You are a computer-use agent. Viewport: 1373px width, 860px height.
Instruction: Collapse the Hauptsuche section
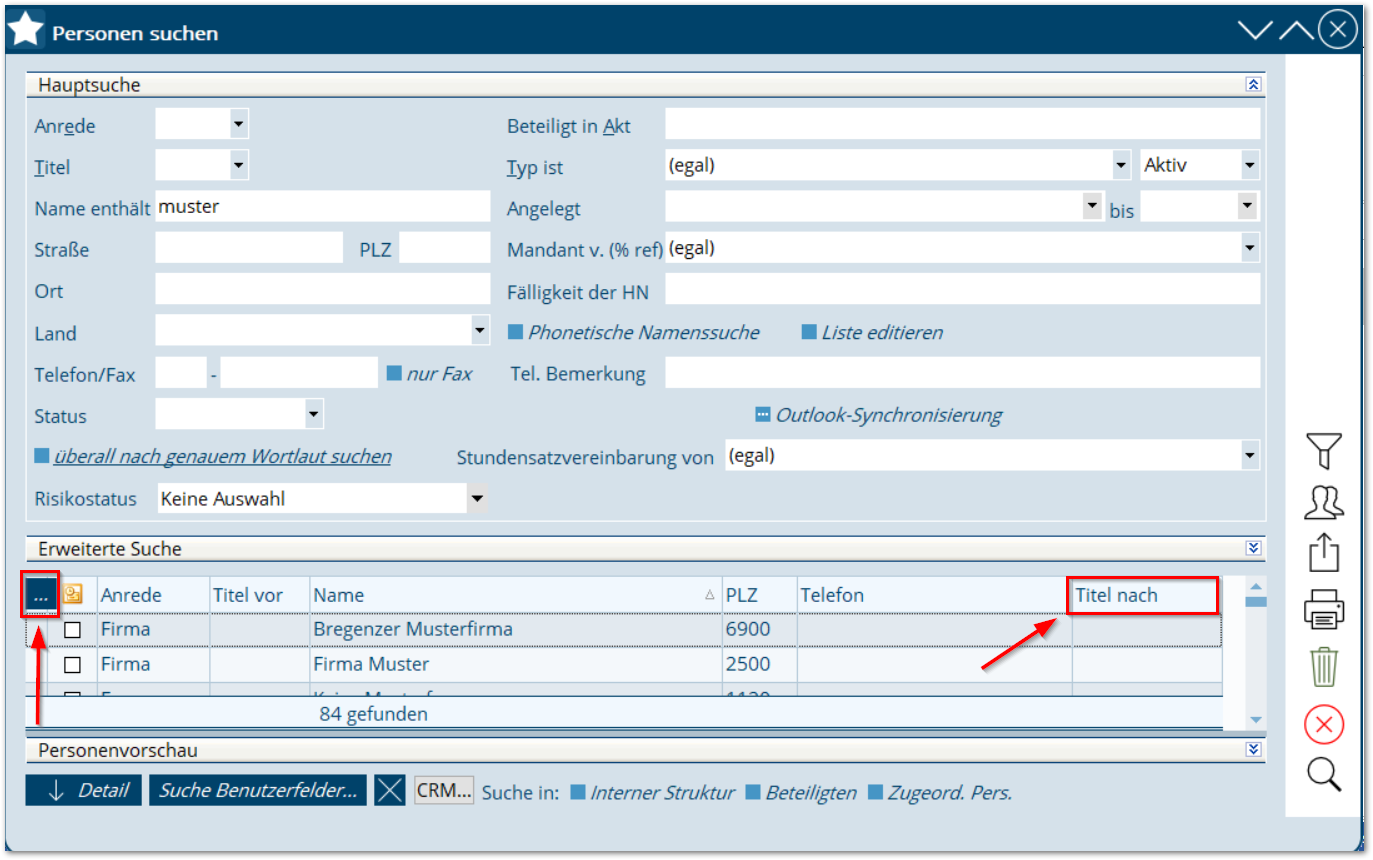[x=1253, y=85]
